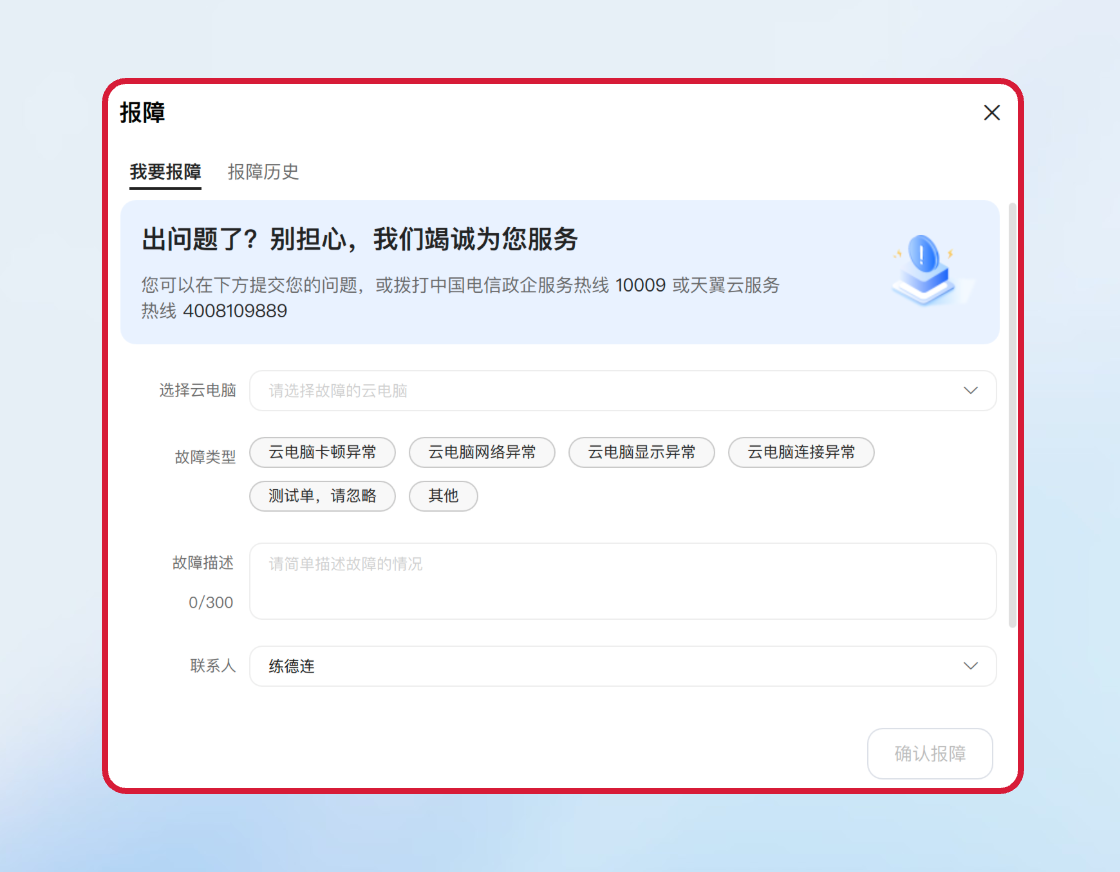Click the chevron arrow in 联系人 field
Screen dimensions: 1120x872
pos(970,666)
